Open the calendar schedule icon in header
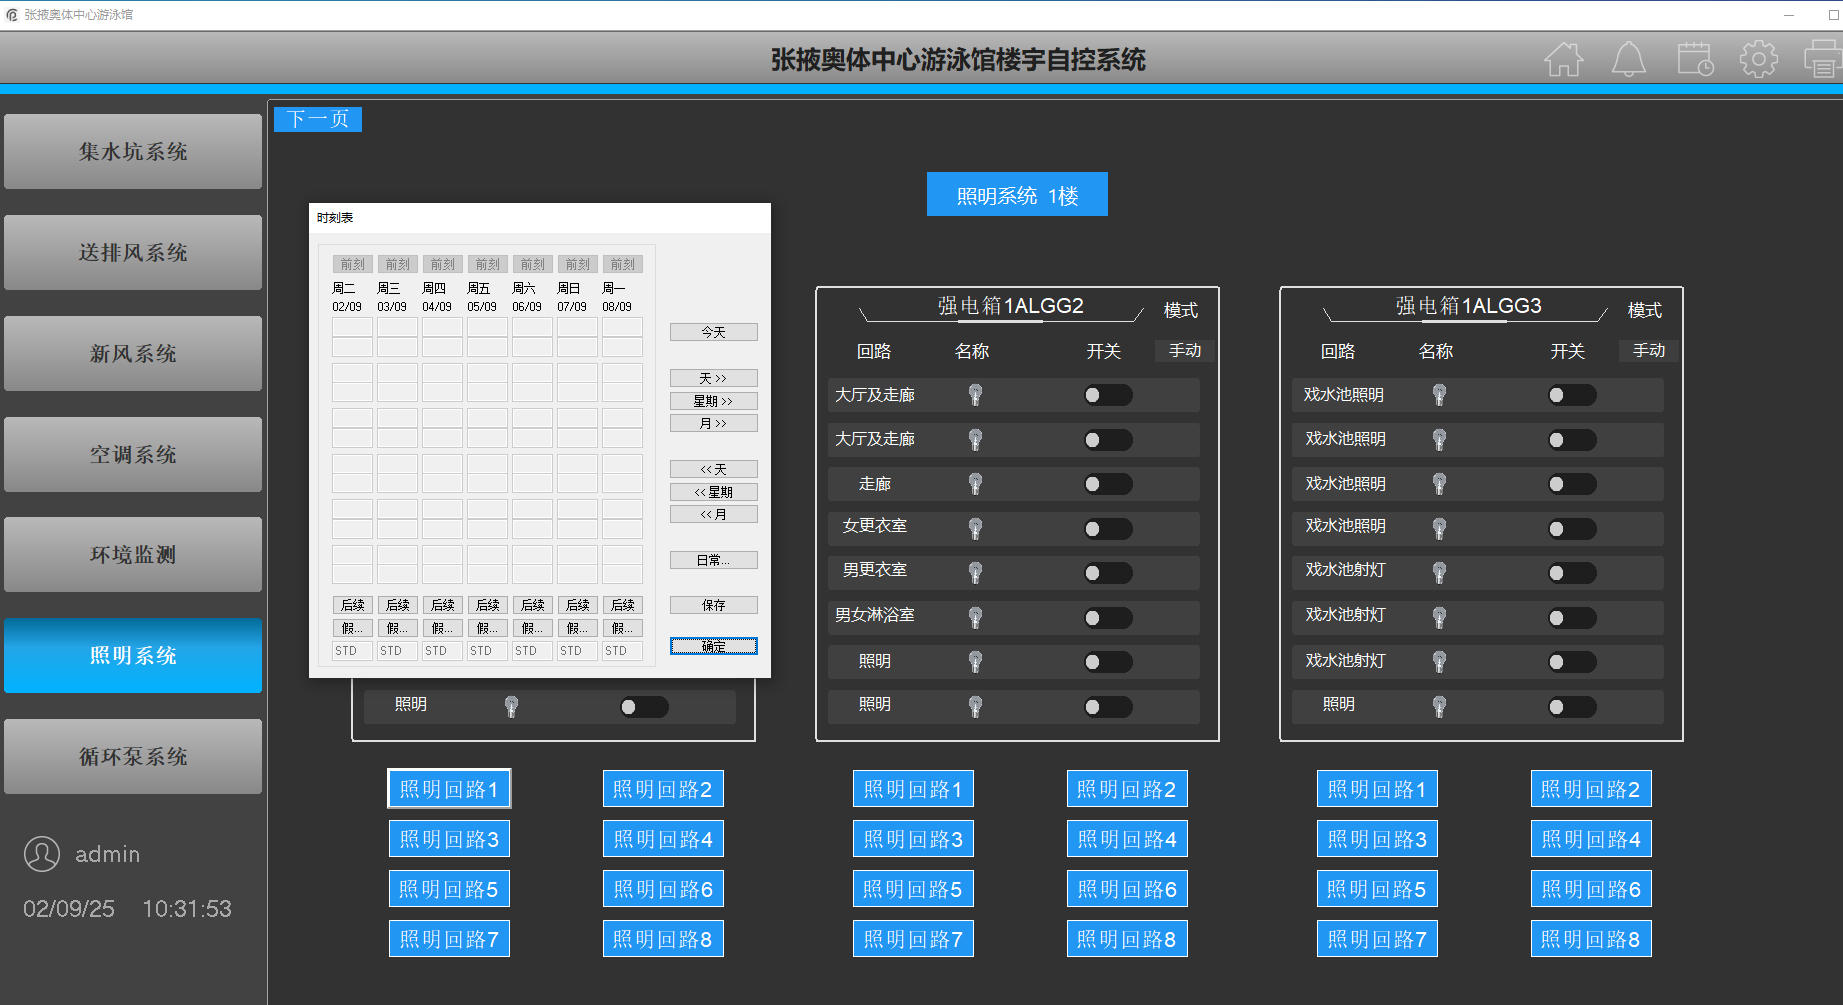 [x=1695, y=60]
